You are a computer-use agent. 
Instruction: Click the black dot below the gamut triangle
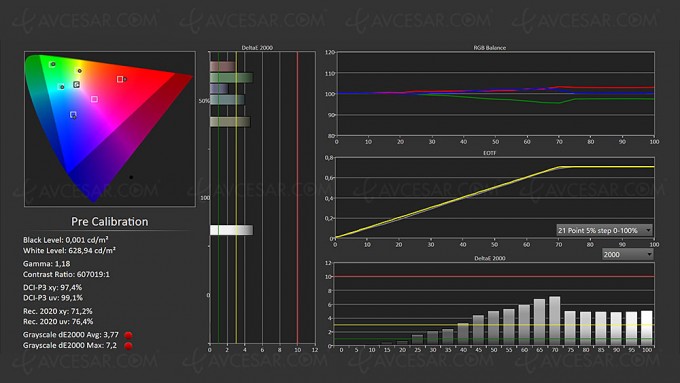tap(131, 177)
